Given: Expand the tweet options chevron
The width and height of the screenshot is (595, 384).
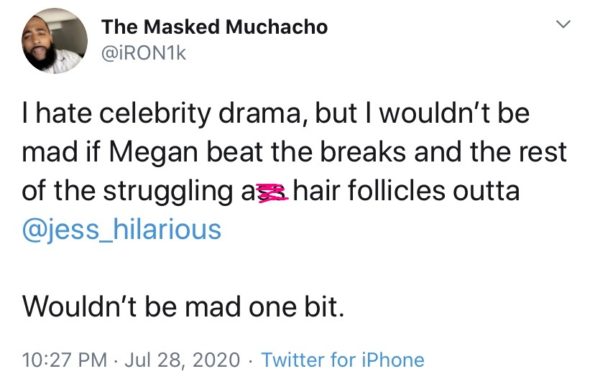Looking at the screenshot, I should 563,24.
